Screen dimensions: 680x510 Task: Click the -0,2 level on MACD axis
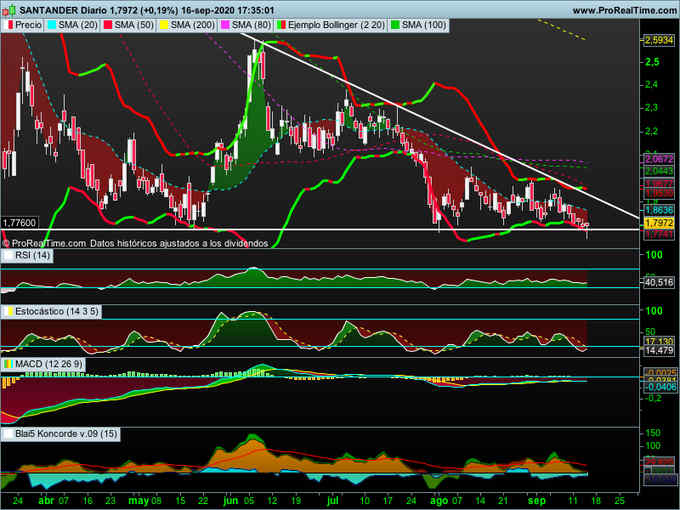click(653, 398)
